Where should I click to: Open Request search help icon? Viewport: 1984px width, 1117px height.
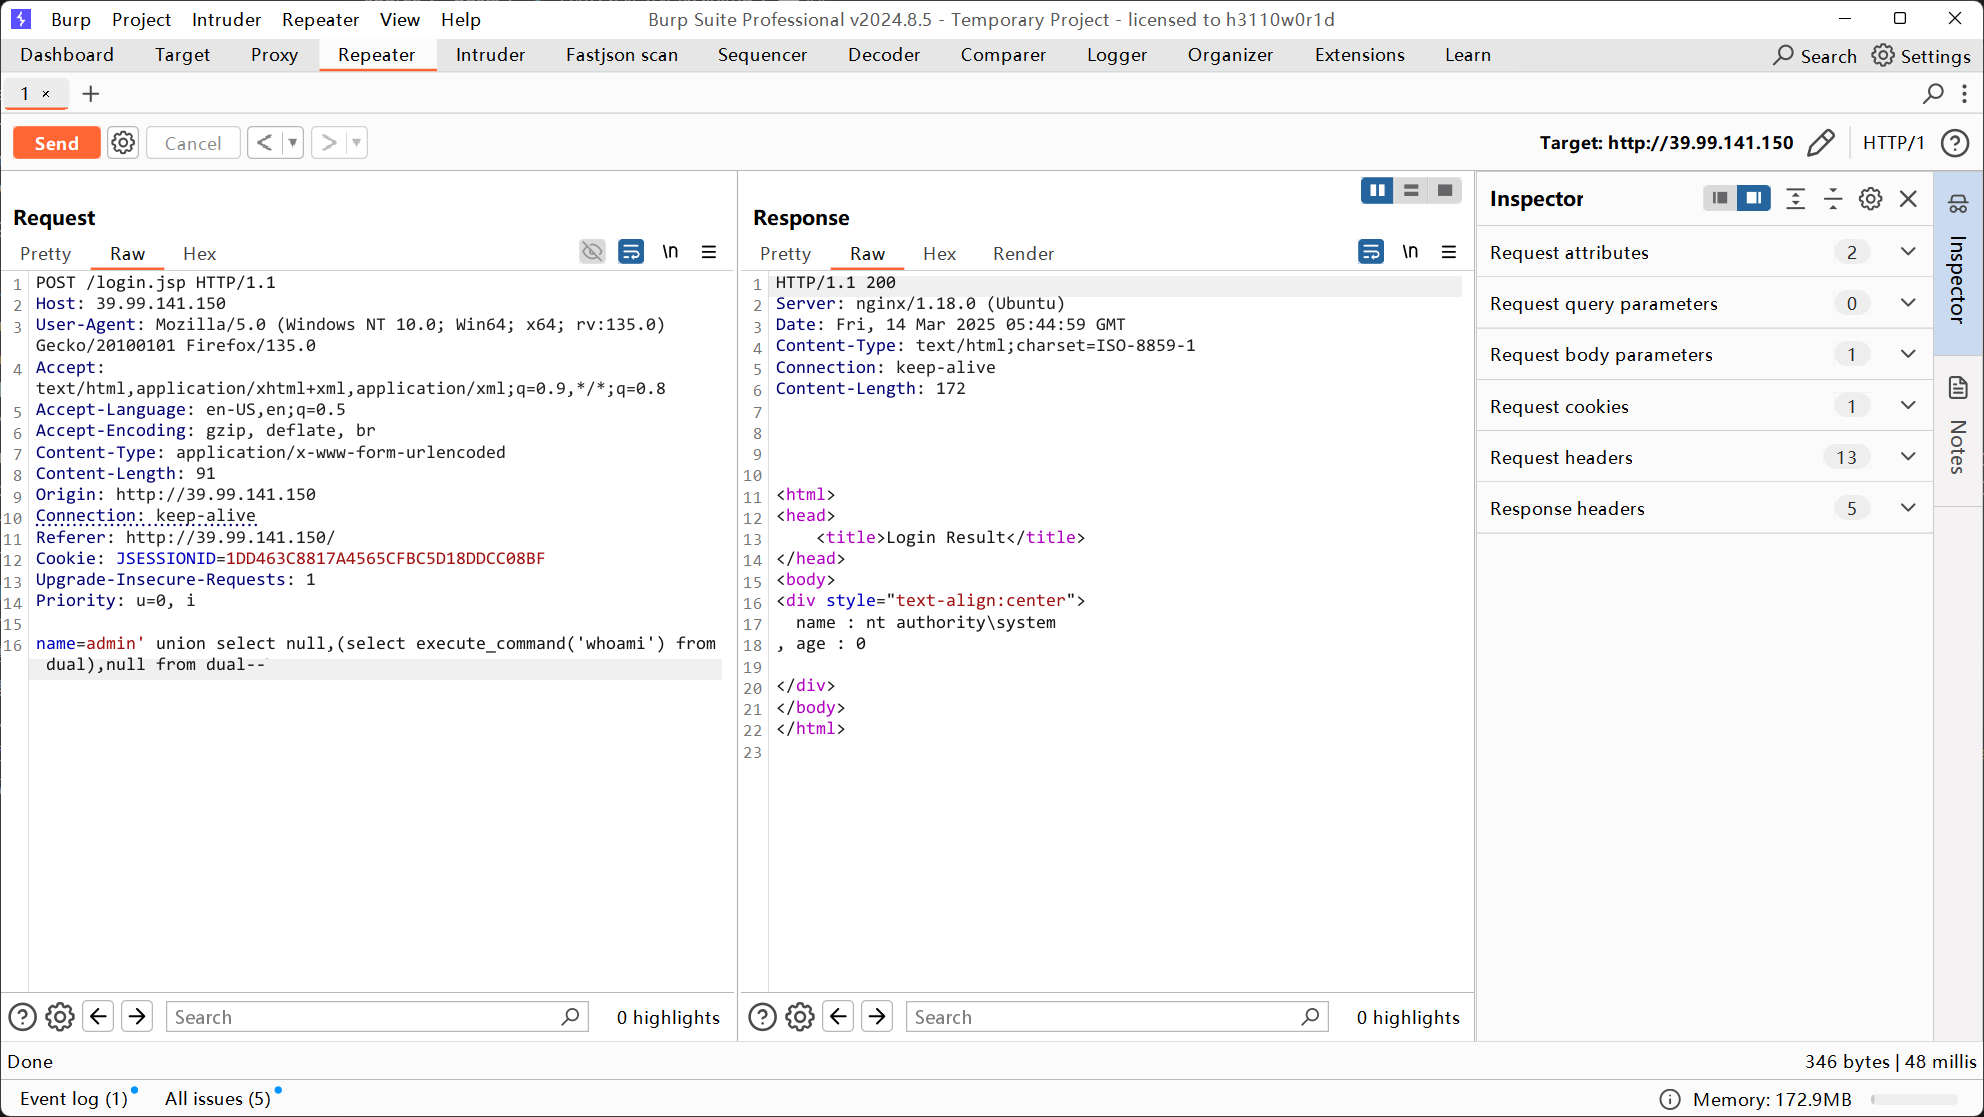pyautogui.click(x=22, y=1017)
